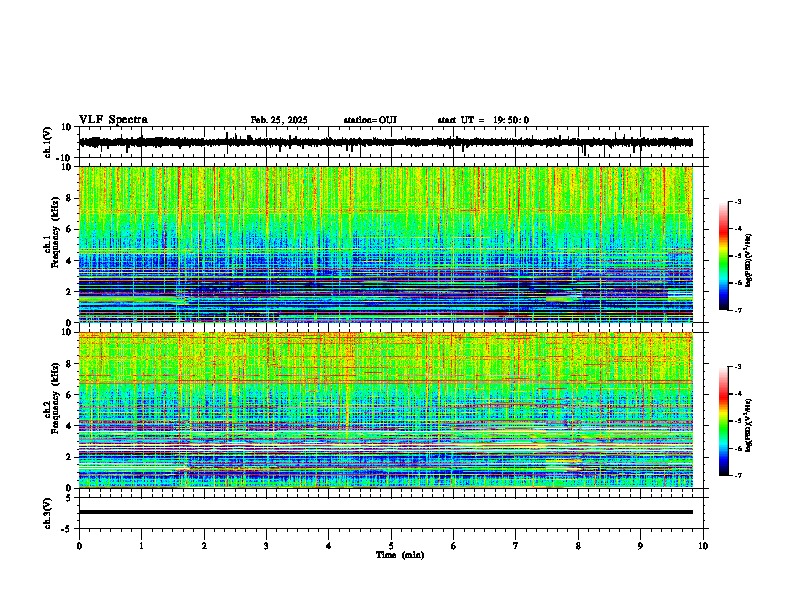This screenshot has width=792, height=612.
Task: Click the "station=OUI" label
Action: (x=370, y=120)
